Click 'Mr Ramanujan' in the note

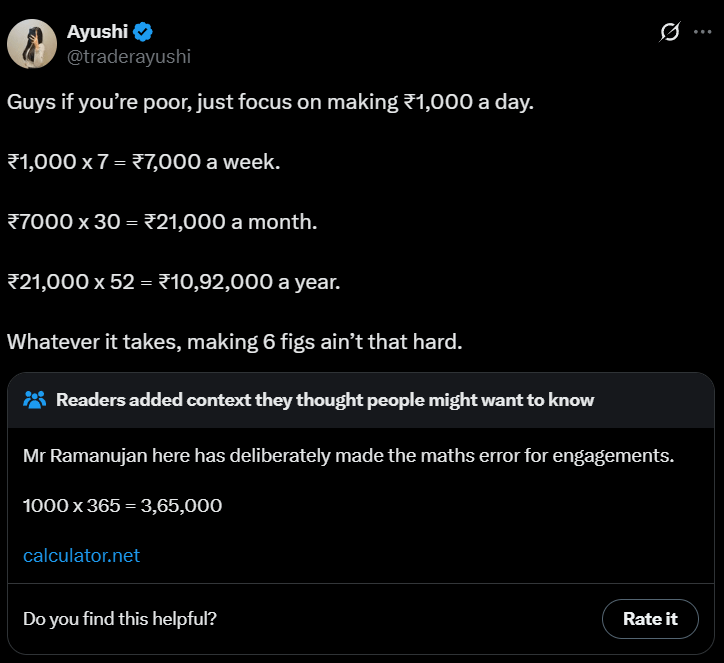coord(83,456)
